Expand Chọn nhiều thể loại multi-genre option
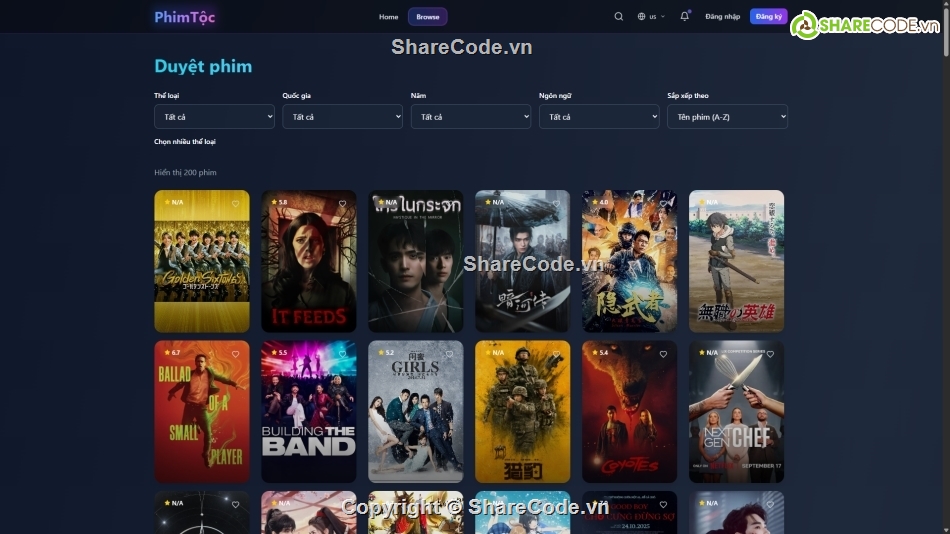950x534 pixels. [185, 141]
